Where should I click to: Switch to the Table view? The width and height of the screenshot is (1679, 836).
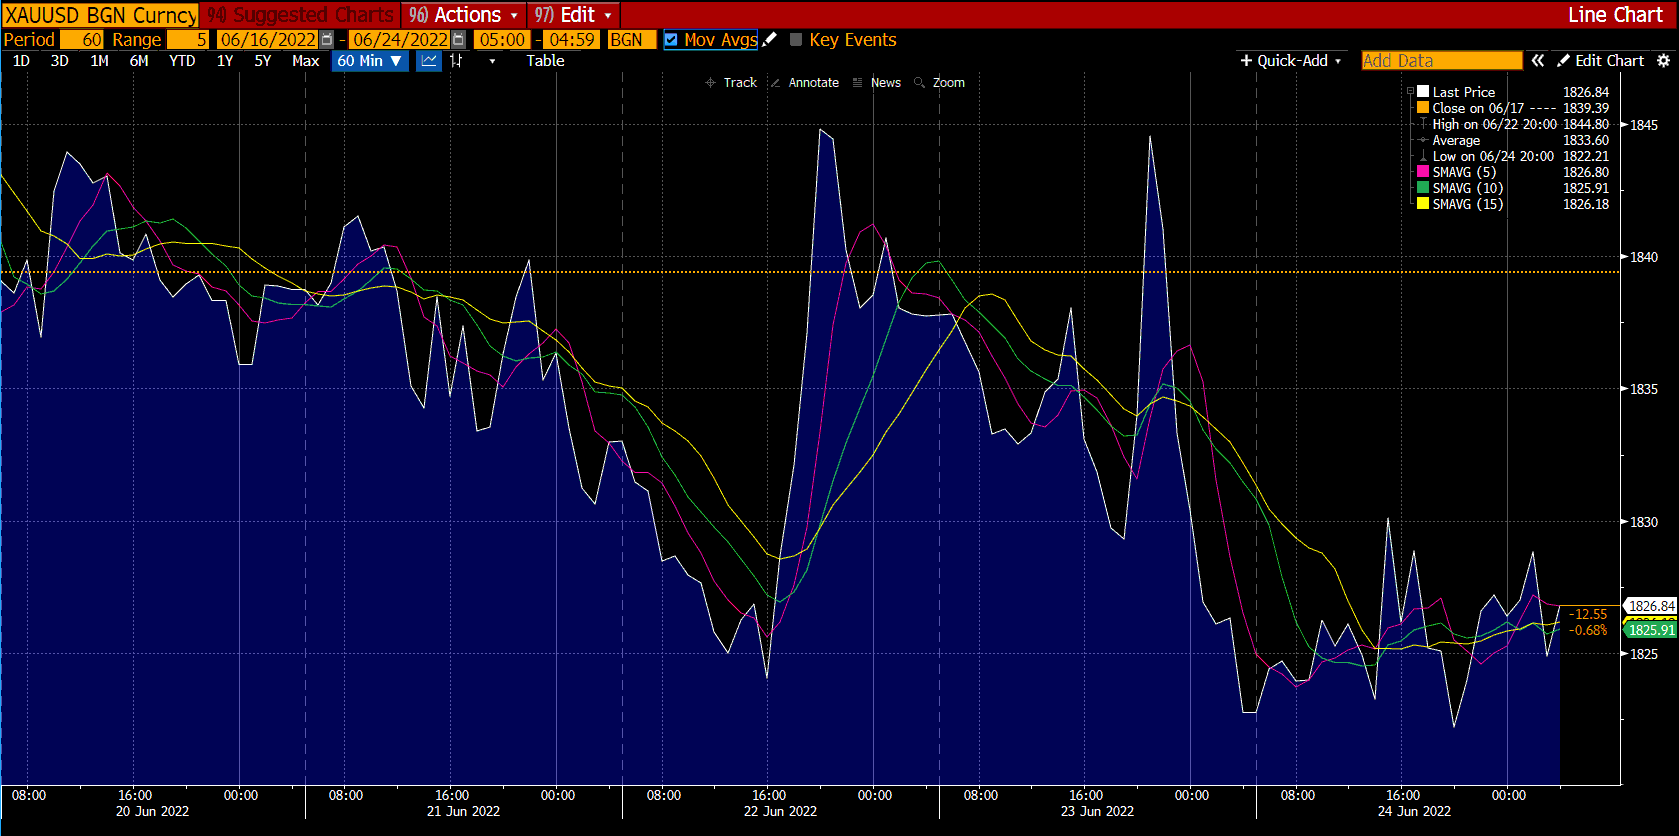(545, 61)
